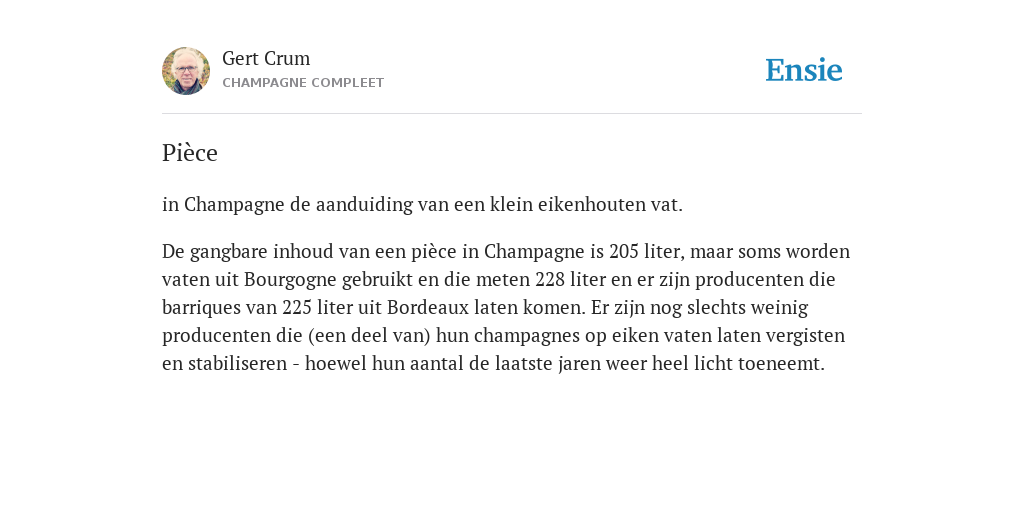Click Gert Crum's round profile photo

coord(186,71)
